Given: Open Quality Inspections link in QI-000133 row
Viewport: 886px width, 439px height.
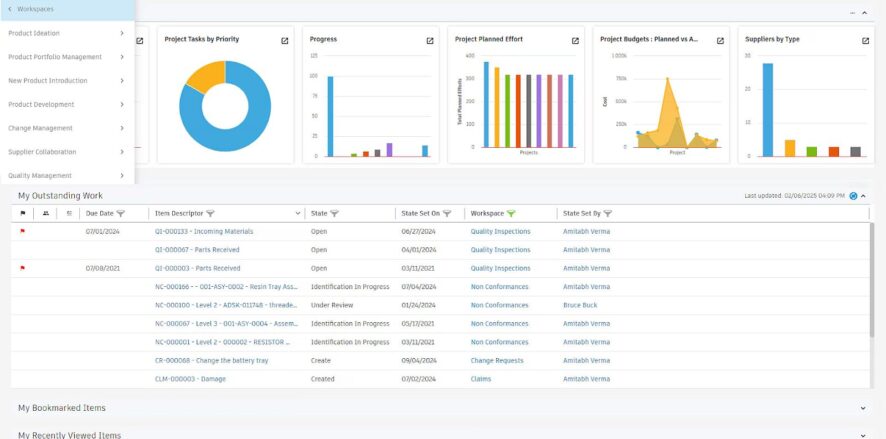Looking at the screenshot, I should [x=500, y=232].
